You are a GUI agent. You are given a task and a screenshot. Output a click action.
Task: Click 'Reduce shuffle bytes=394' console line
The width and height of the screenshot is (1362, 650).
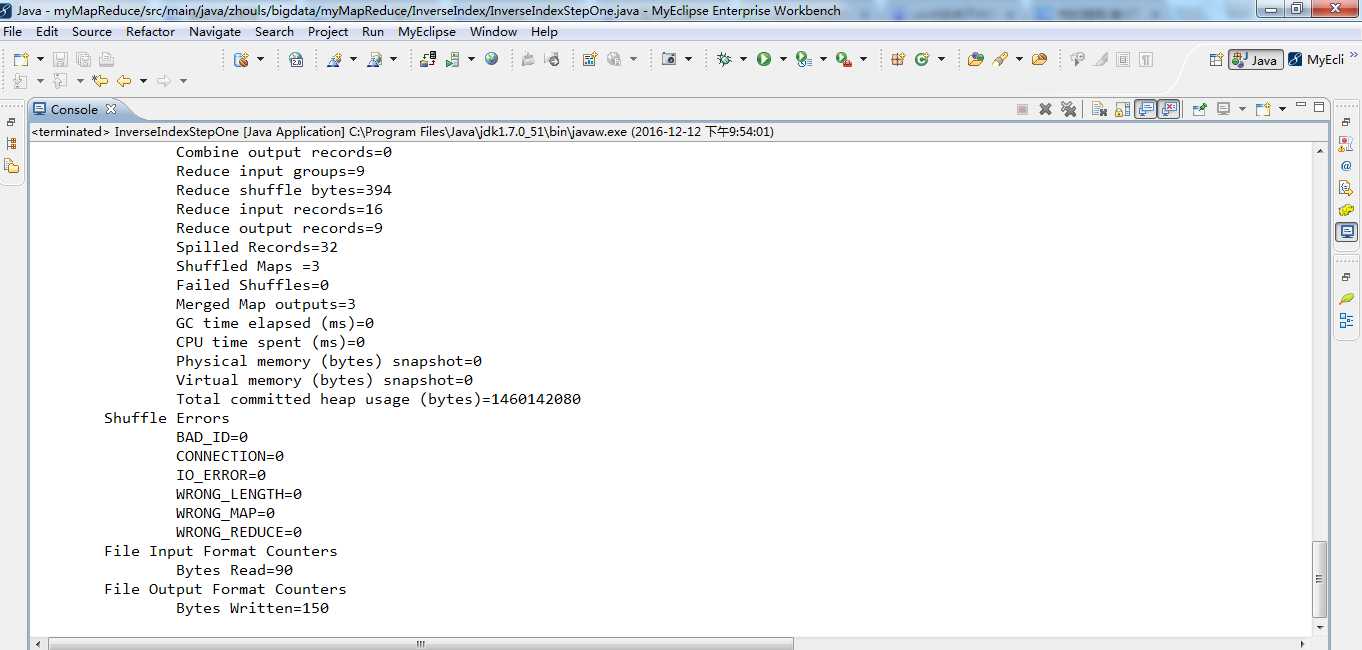tap(284, 190)
